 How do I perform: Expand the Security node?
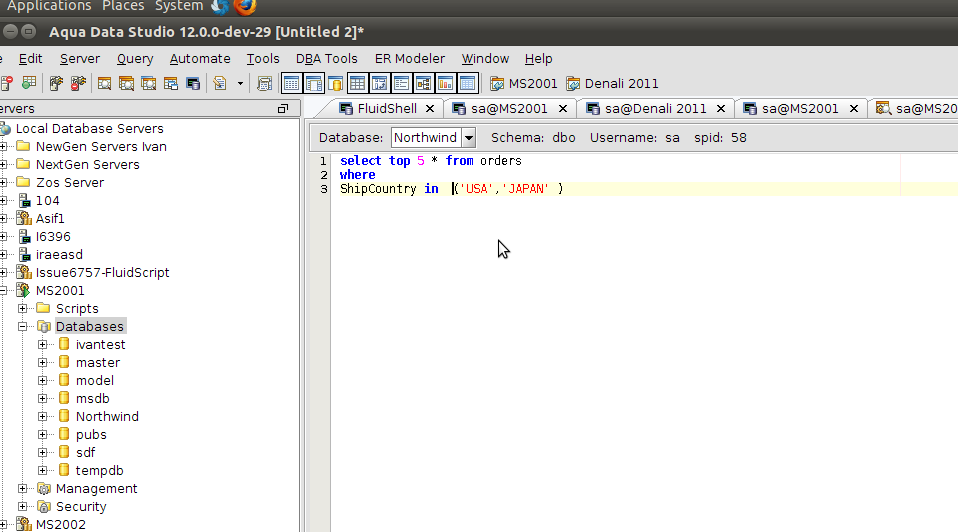(x=23, y=506)
